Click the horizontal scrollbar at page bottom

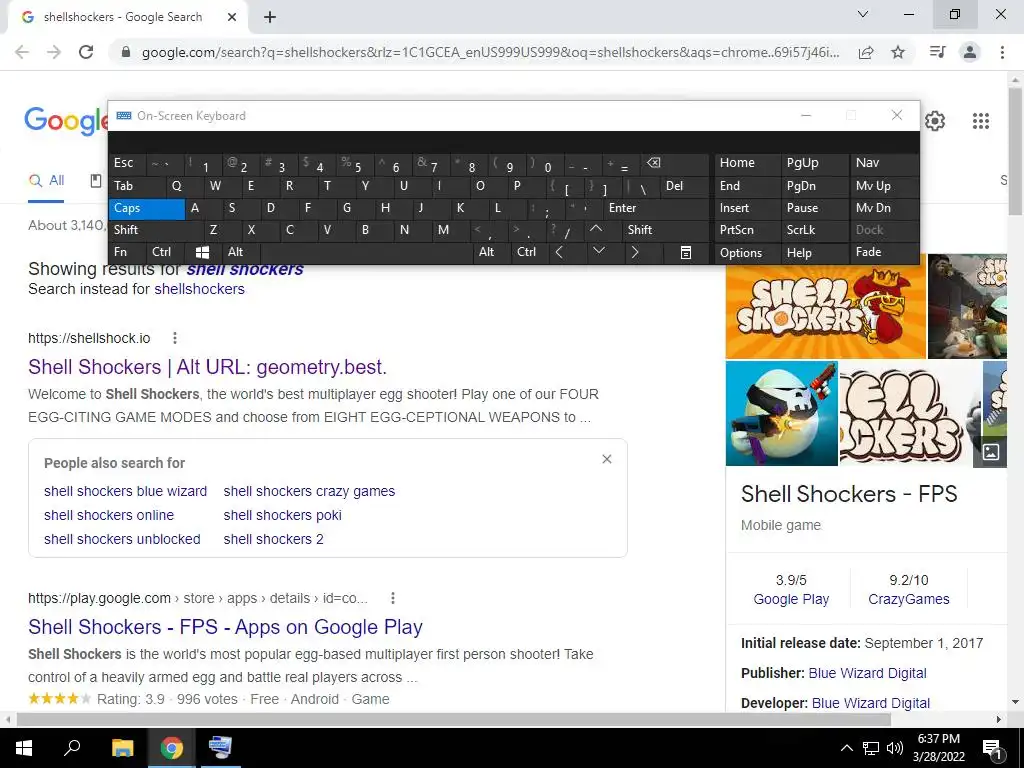pyautogui.click(x=453, y=719)
